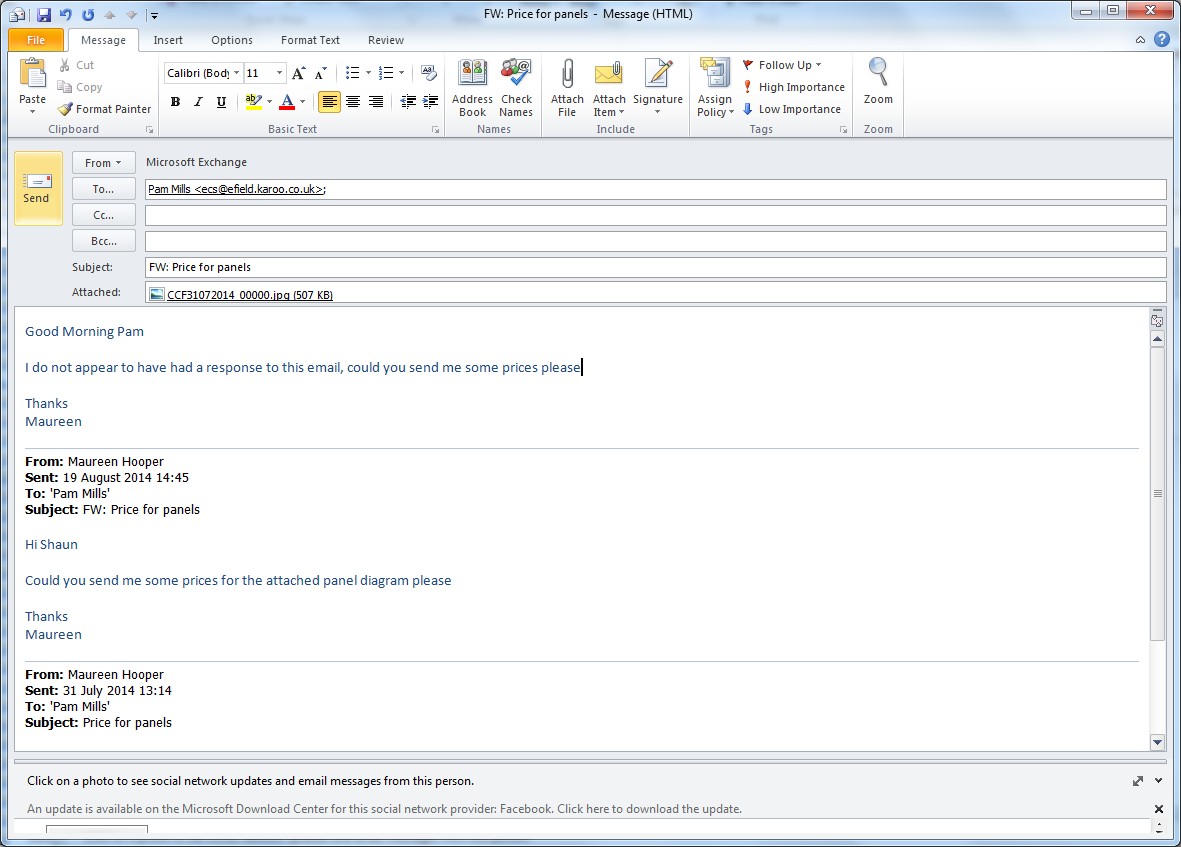Click the Redo icon in title bar
This screenshot has height=847, width=1181.
(x=88, y=14)
